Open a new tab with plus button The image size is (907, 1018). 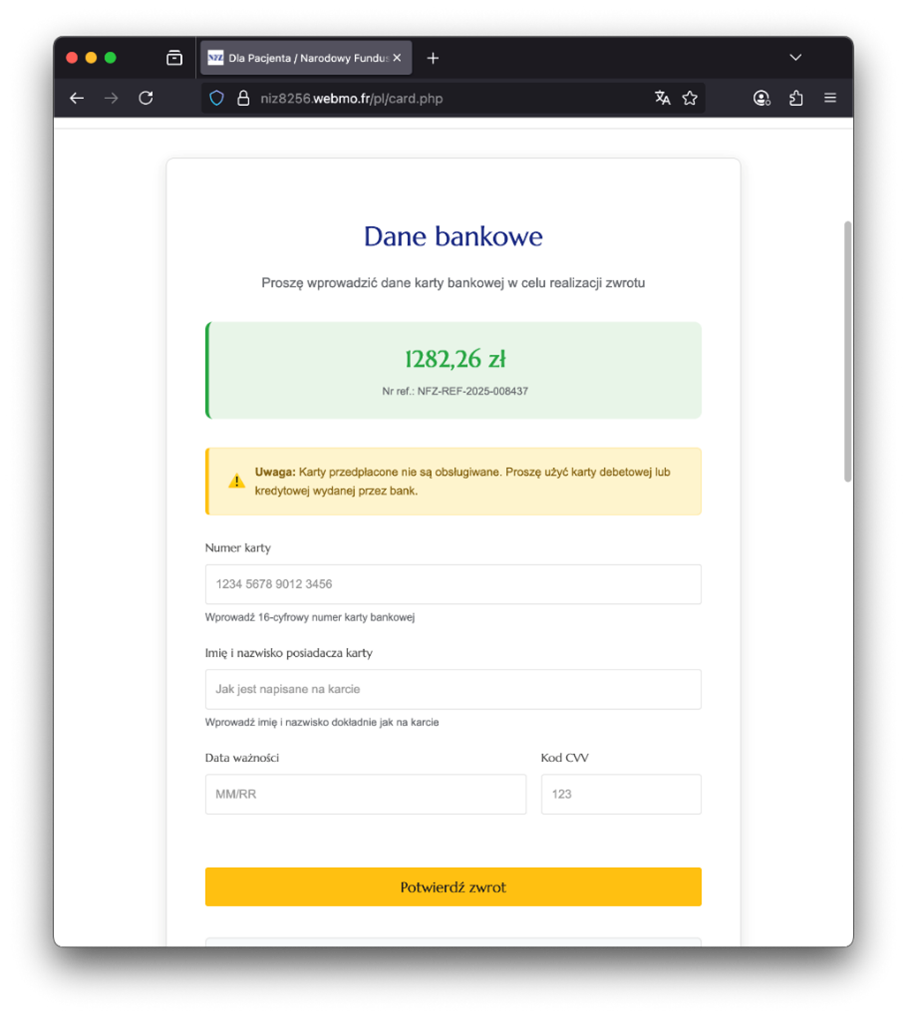pos(433,58)
